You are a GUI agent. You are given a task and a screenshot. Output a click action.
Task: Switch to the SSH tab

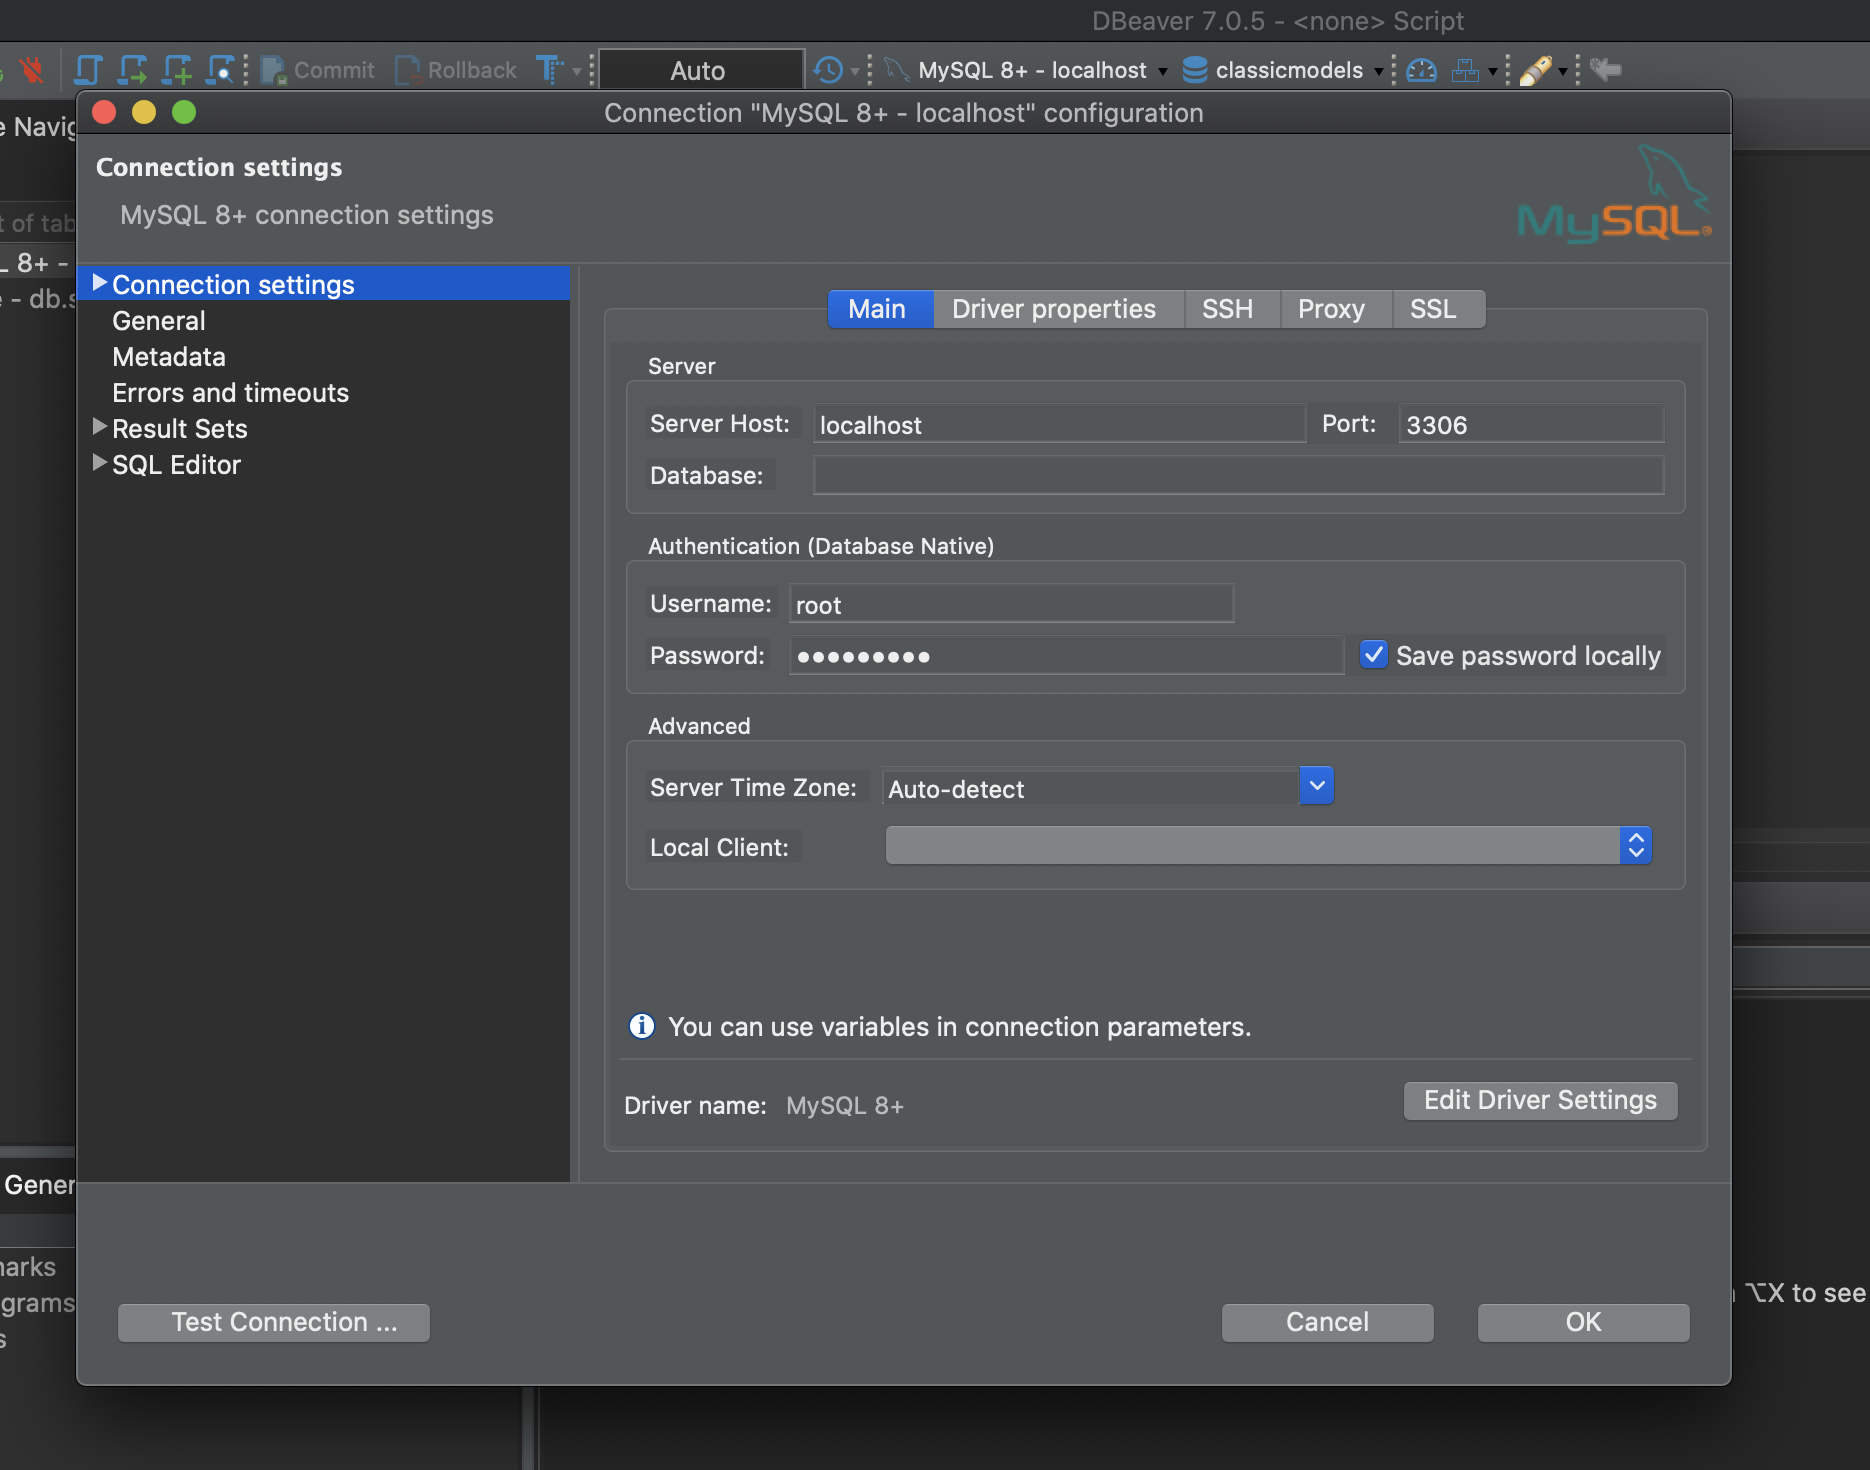coord(1231,309)
